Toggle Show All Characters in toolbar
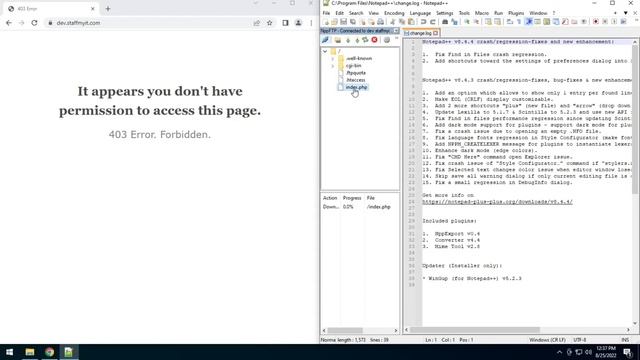The width and height of the screenshot is (640, 360). 519,22
